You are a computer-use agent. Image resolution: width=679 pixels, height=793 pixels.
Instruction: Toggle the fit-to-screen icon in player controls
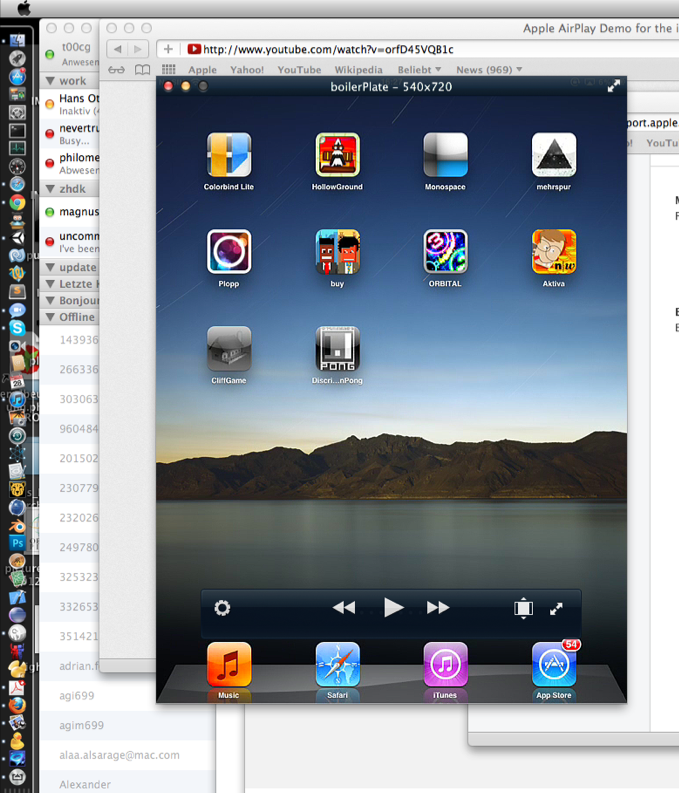[x=523, y=608]
